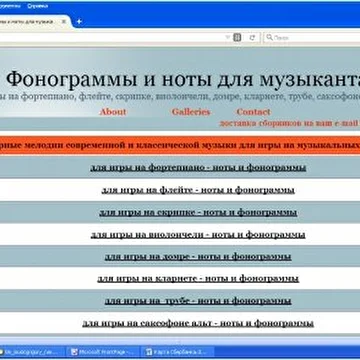Screen dimensions: 360x360
Task: Open cello (виолончели) notes and phonograms link
Action: pos(198,235)
